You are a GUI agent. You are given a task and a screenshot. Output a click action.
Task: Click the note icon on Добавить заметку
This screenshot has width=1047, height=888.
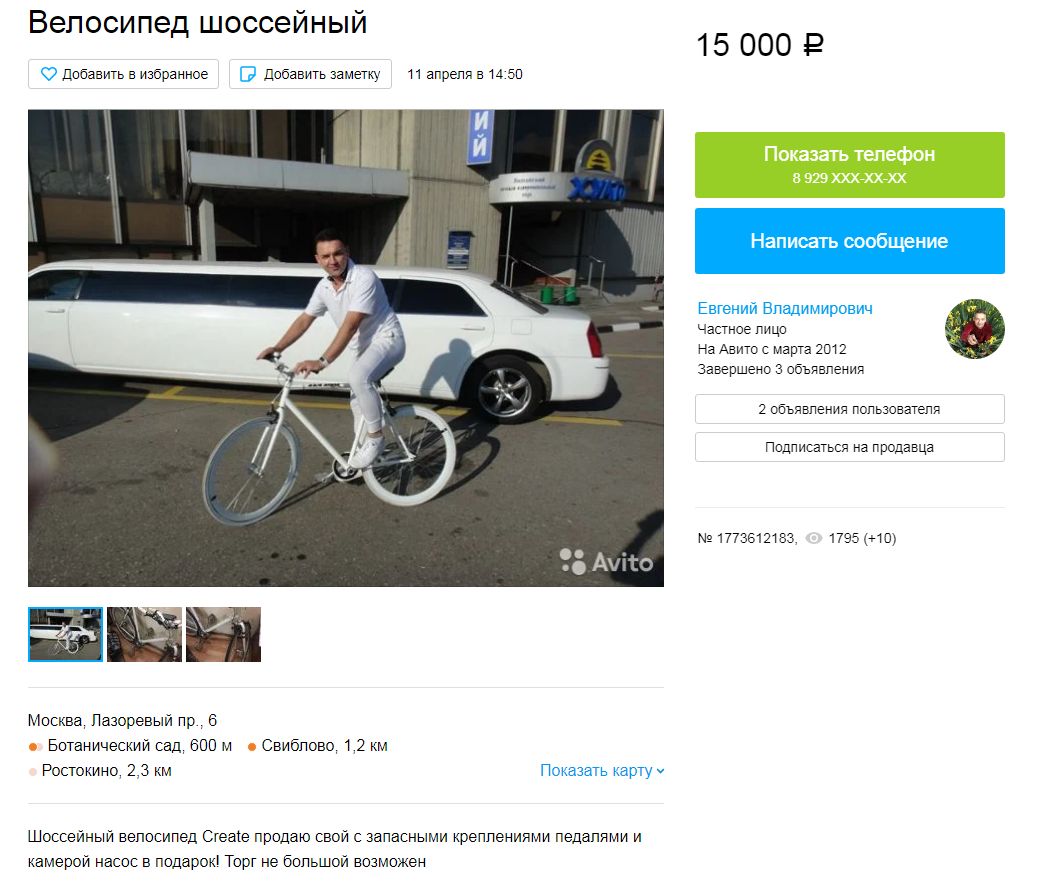pyautogui.click(x=248, y=74)
